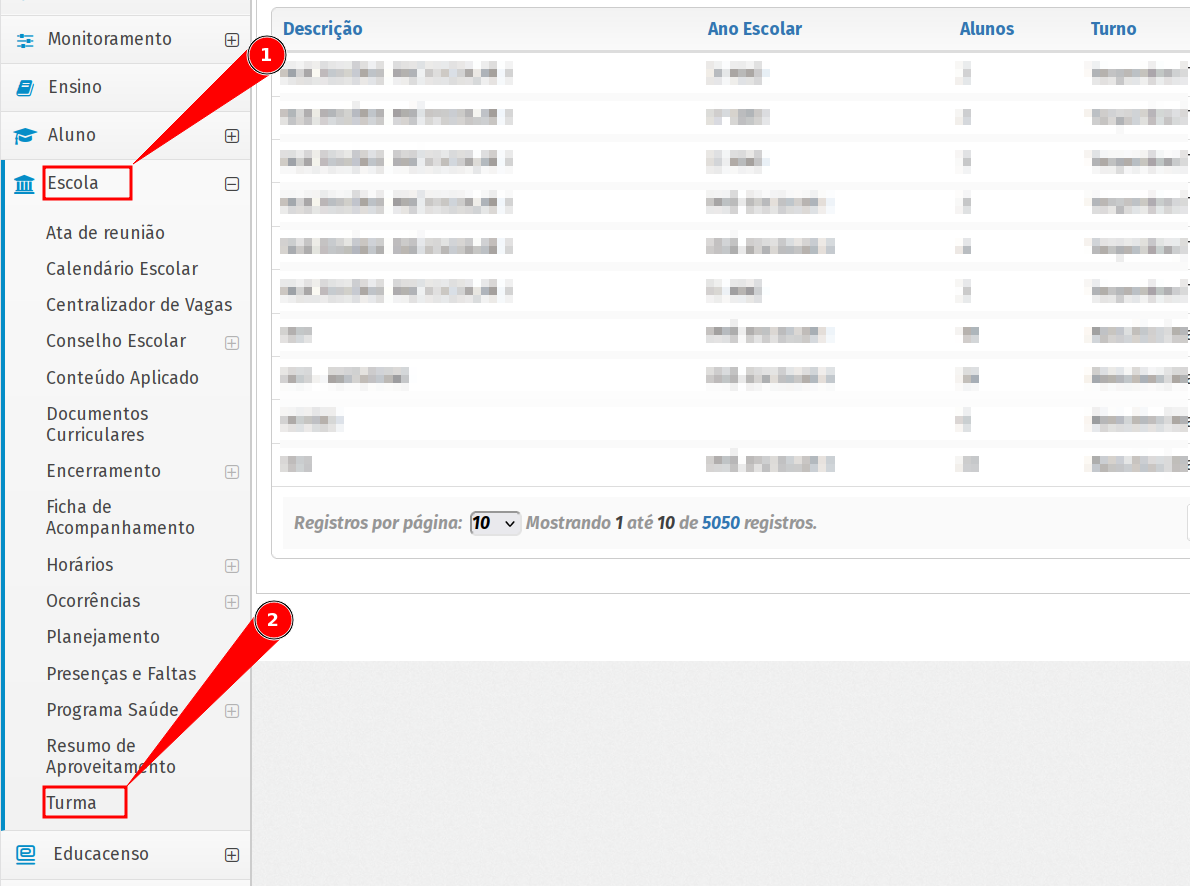Click the Educacenso sidebar icon
The image size is (1190, 886).
point(25,854)
